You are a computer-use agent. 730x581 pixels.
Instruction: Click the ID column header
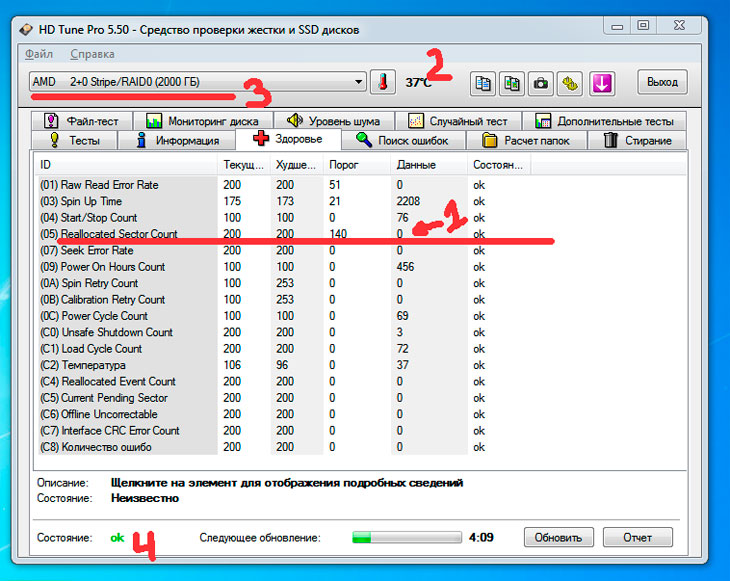(126, 165)
